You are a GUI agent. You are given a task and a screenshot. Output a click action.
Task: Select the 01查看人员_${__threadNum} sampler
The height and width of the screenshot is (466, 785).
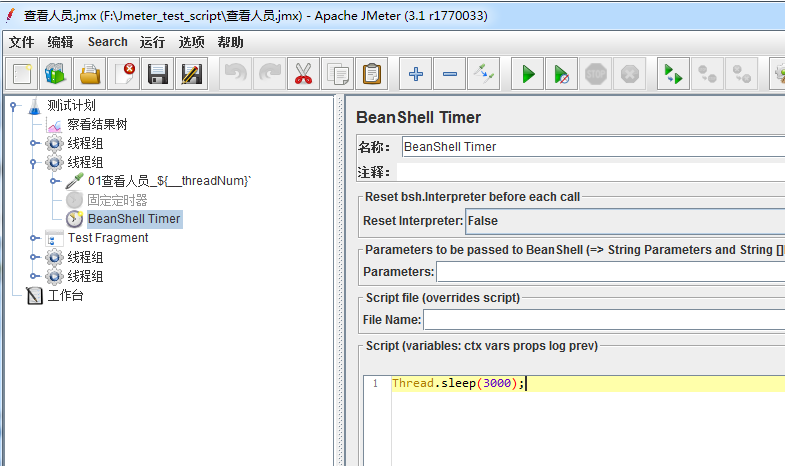[169, 181]
